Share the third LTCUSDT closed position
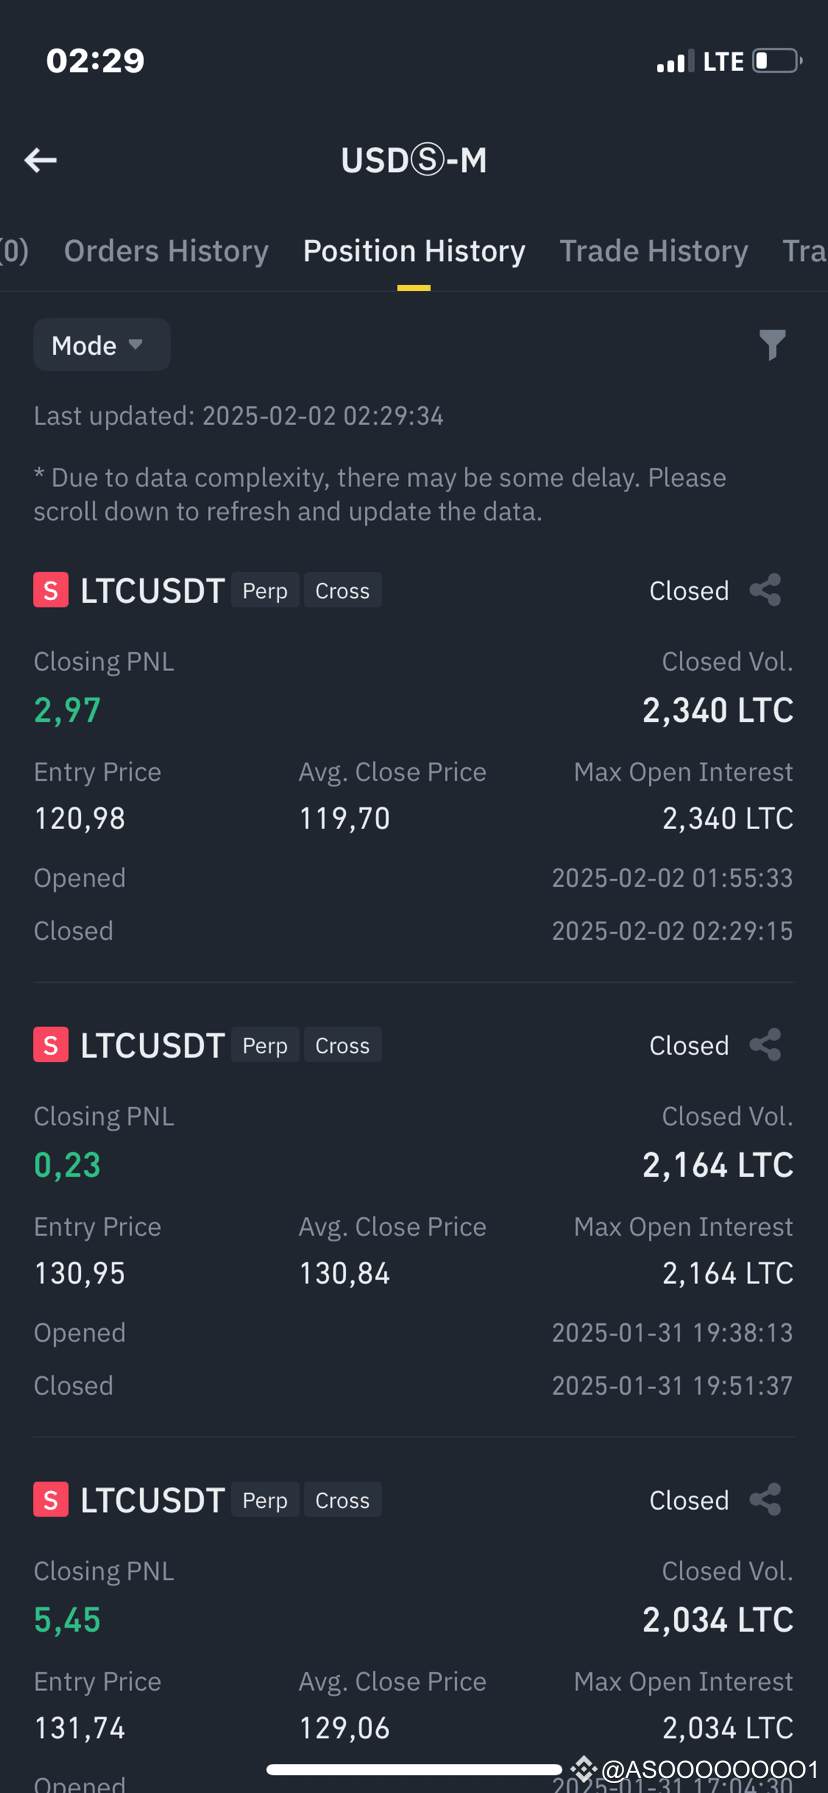This screenshot has width=828, height=1793. tap(765, 1500)
